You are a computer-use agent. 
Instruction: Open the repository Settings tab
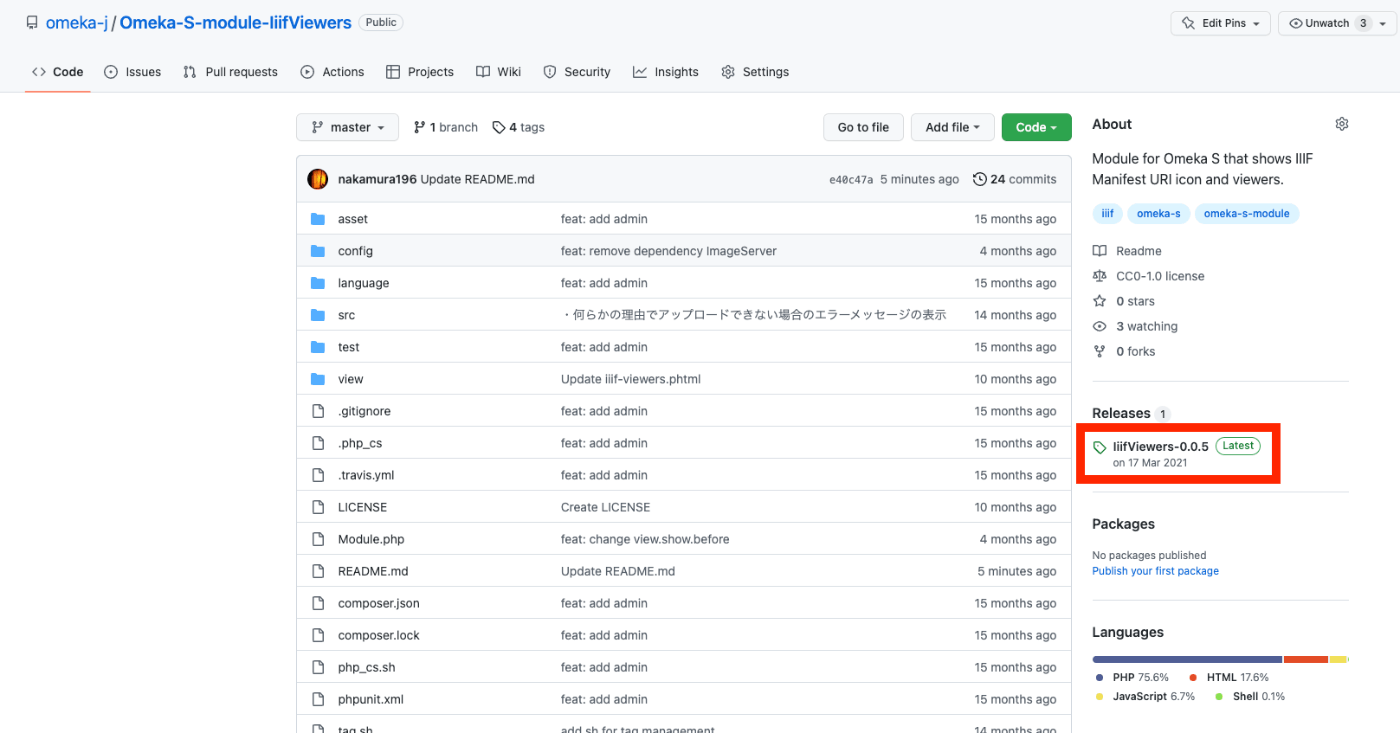coord(755,72)
